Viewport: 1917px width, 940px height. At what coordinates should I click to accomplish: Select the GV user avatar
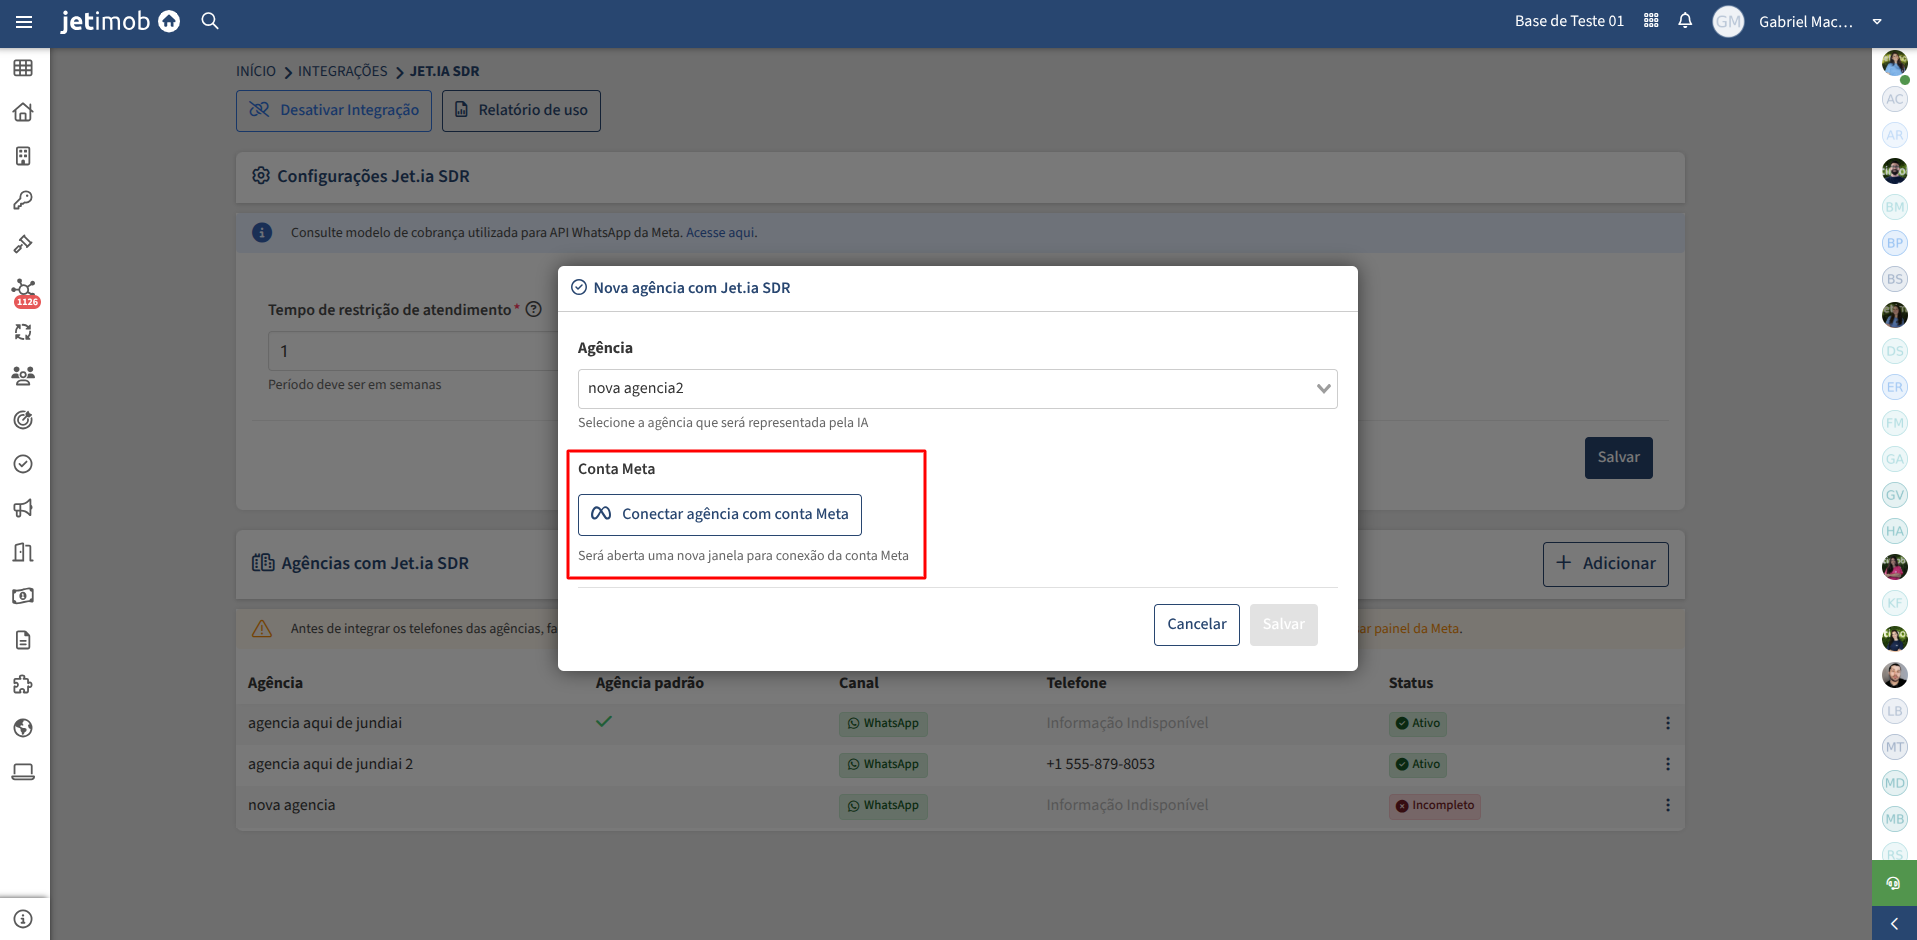point(1894,495)
